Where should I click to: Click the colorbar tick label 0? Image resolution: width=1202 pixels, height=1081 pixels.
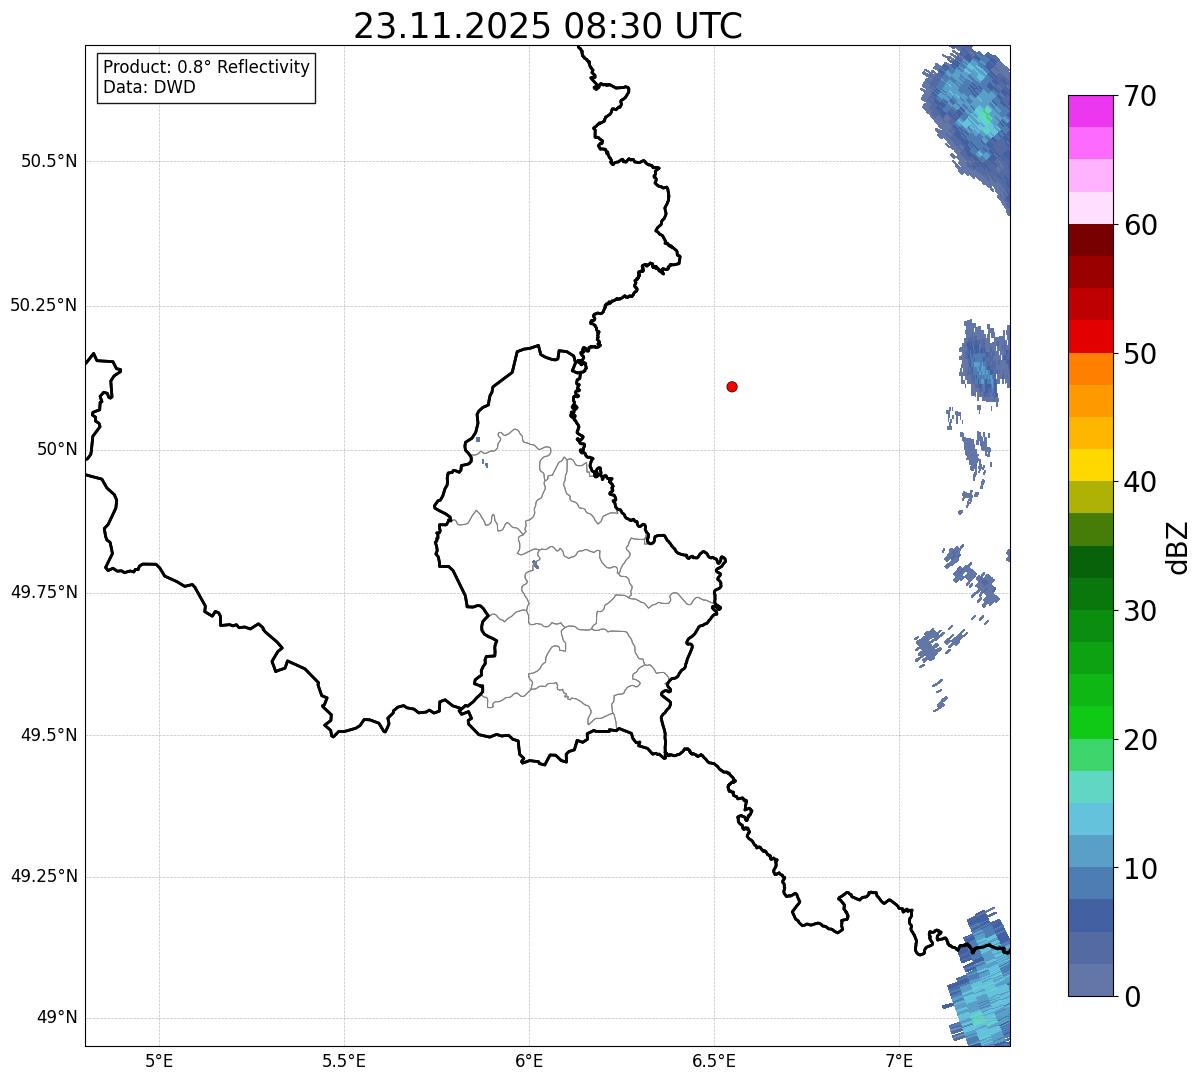point(1132,997)
